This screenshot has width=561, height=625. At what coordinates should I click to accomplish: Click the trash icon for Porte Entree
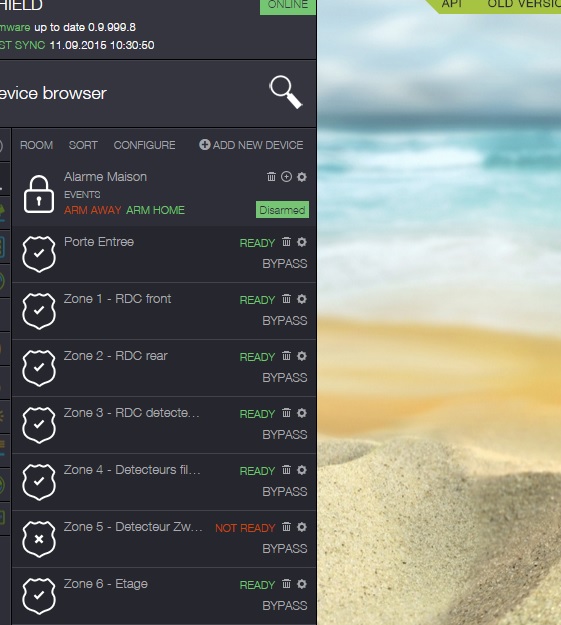(286, 242)
